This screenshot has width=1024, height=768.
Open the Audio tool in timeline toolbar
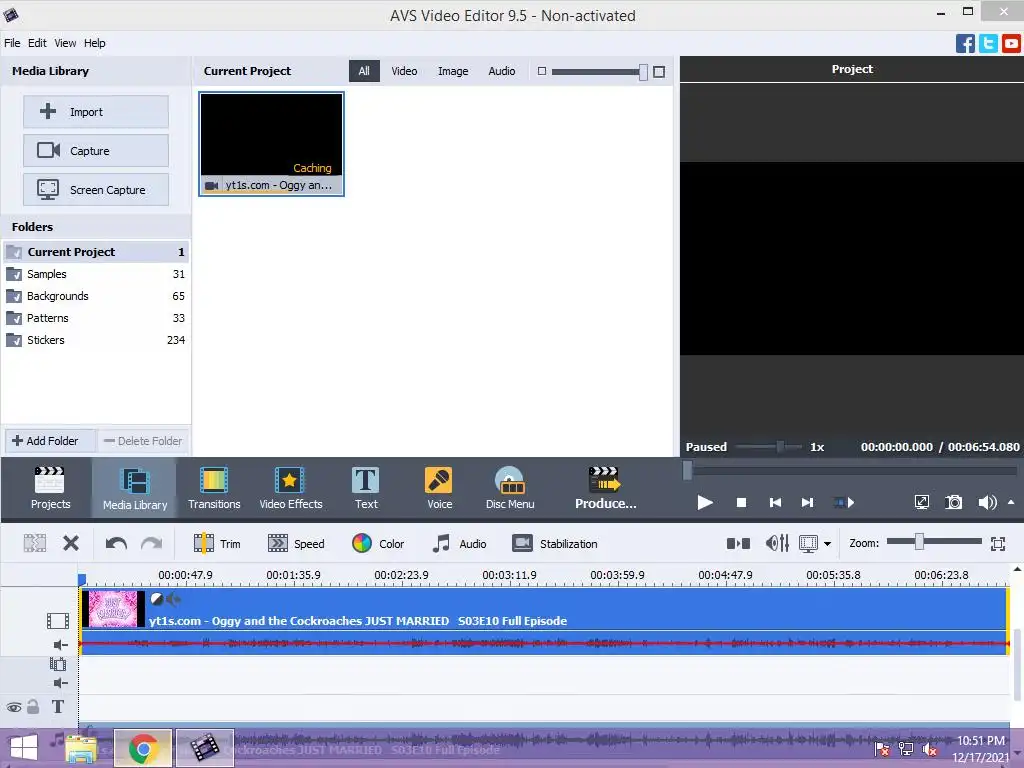pyautogui.click(x=460, y=543)
